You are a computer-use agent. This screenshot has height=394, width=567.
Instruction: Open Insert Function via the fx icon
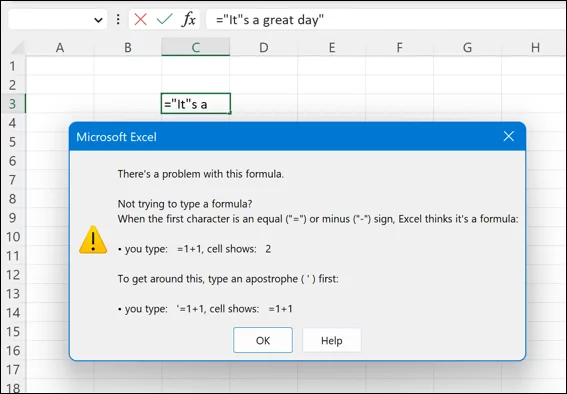coord(189,19)
